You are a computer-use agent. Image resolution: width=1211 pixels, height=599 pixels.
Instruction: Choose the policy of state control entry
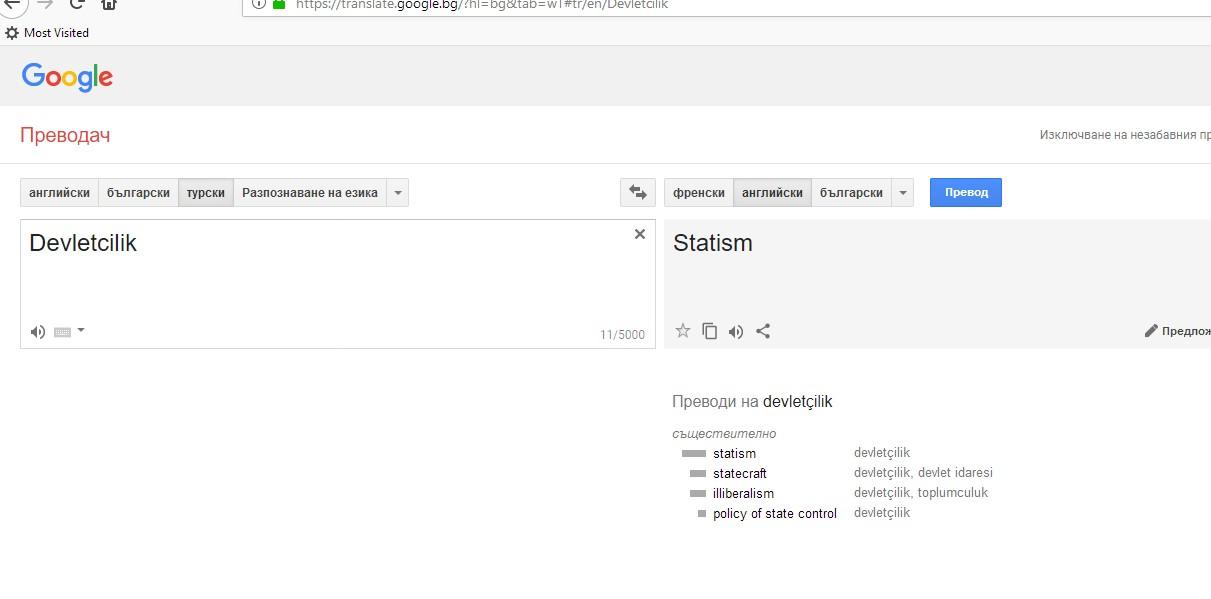click(775, 513)
